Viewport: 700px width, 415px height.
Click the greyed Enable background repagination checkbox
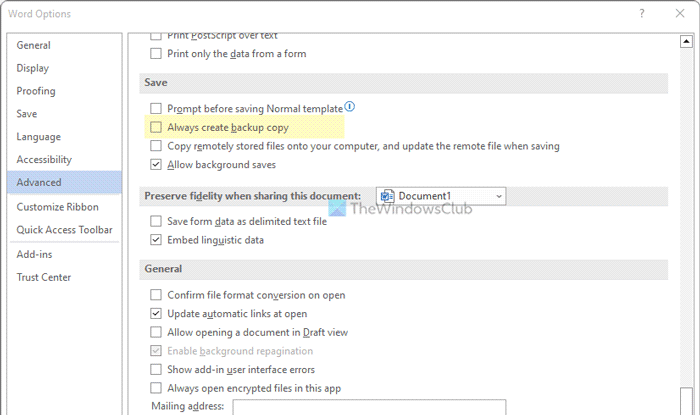click(x=156, y=351)
